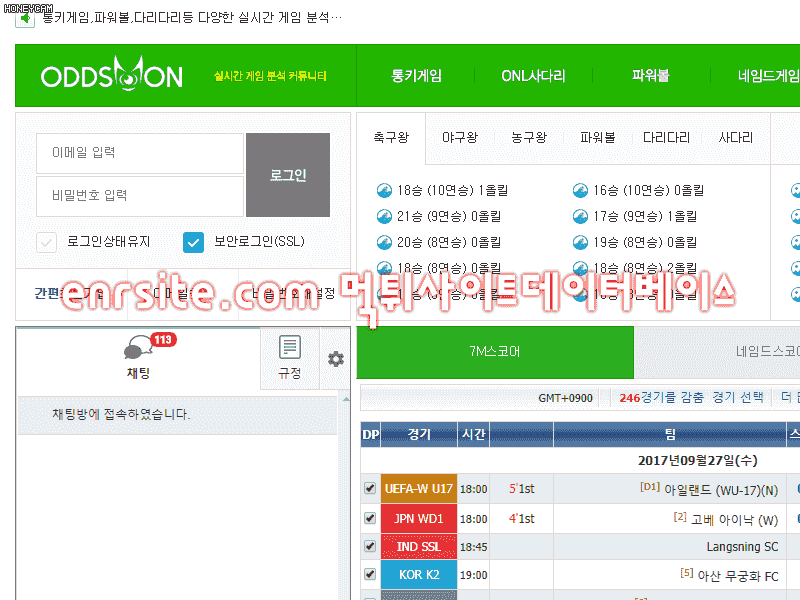
Task: Click team name 아일랜드 (WU-17)(N)
Action: coord(721,490)
